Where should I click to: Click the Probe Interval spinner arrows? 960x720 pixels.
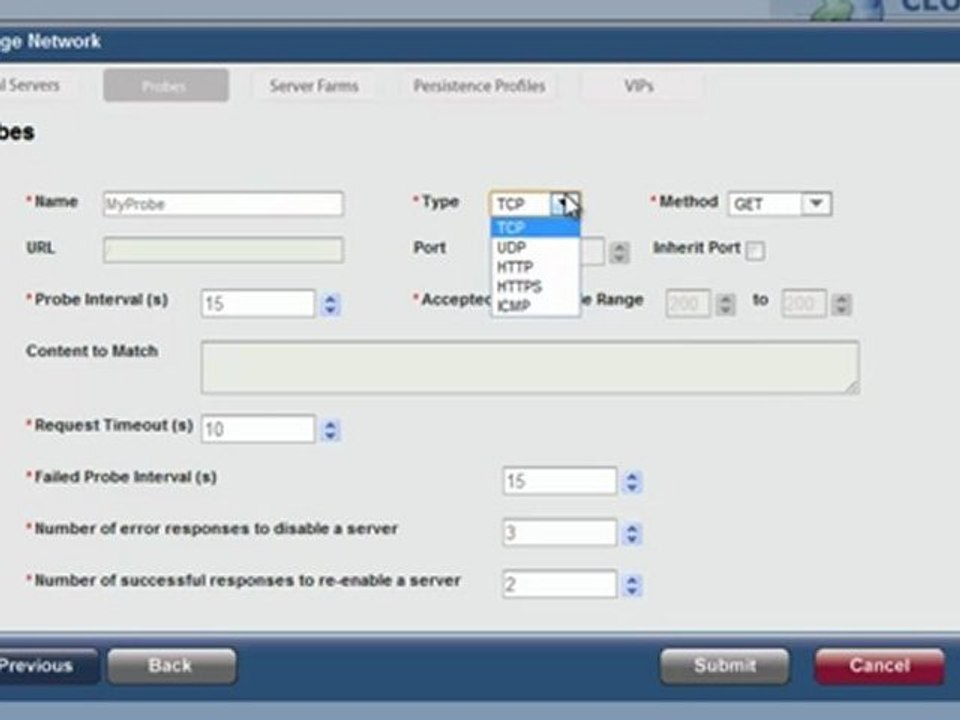click(x=331, y=304)
